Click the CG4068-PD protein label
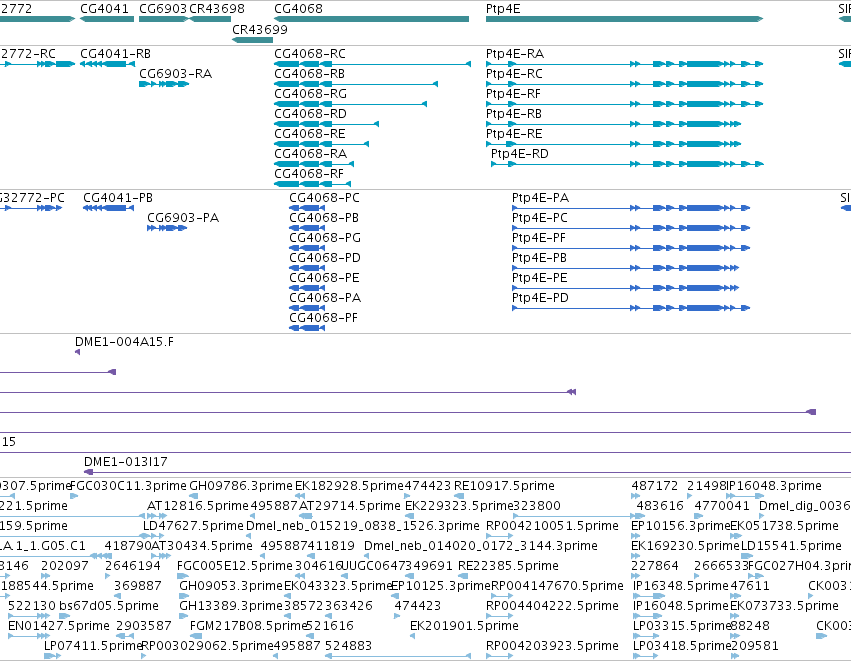This screenshot has height=661, width=851. (325, 258)
